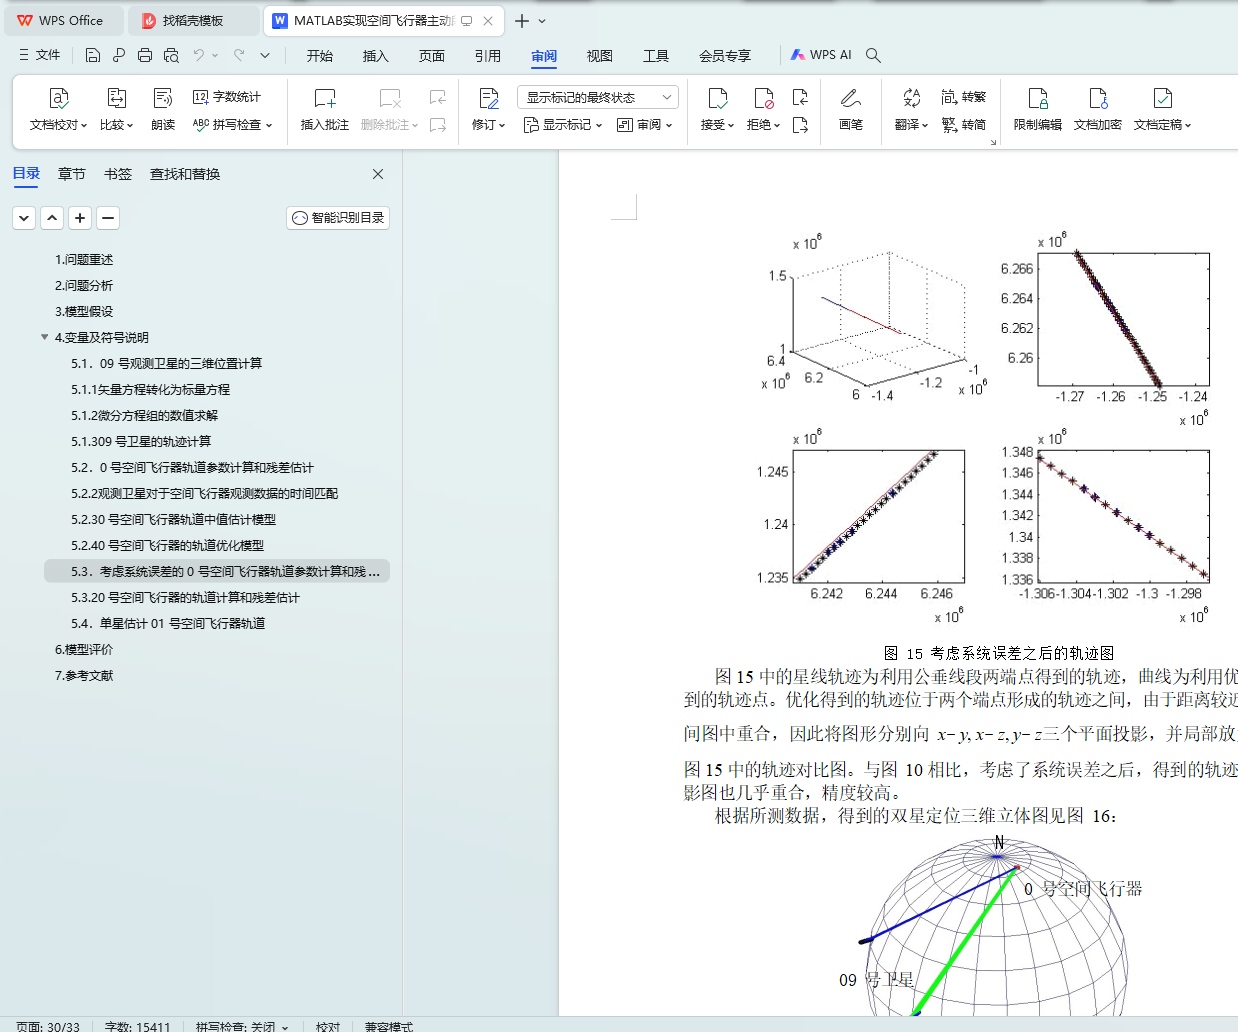
Task: Open Print Preview icon
Action: coord(171,55)
